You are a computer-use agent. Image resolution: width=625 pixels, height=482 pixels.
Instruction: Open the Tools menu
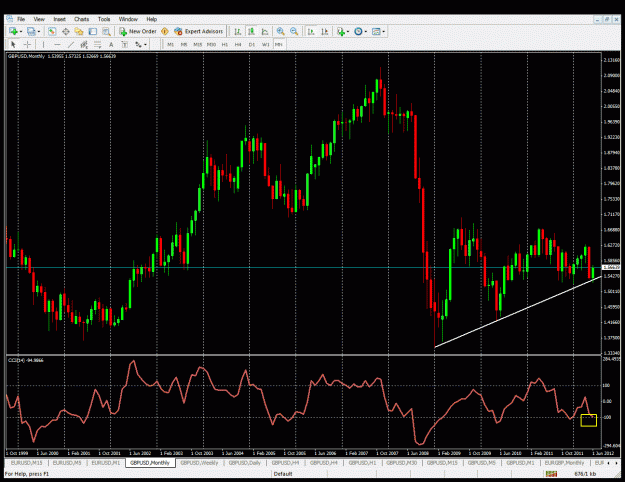coord(104,19)
